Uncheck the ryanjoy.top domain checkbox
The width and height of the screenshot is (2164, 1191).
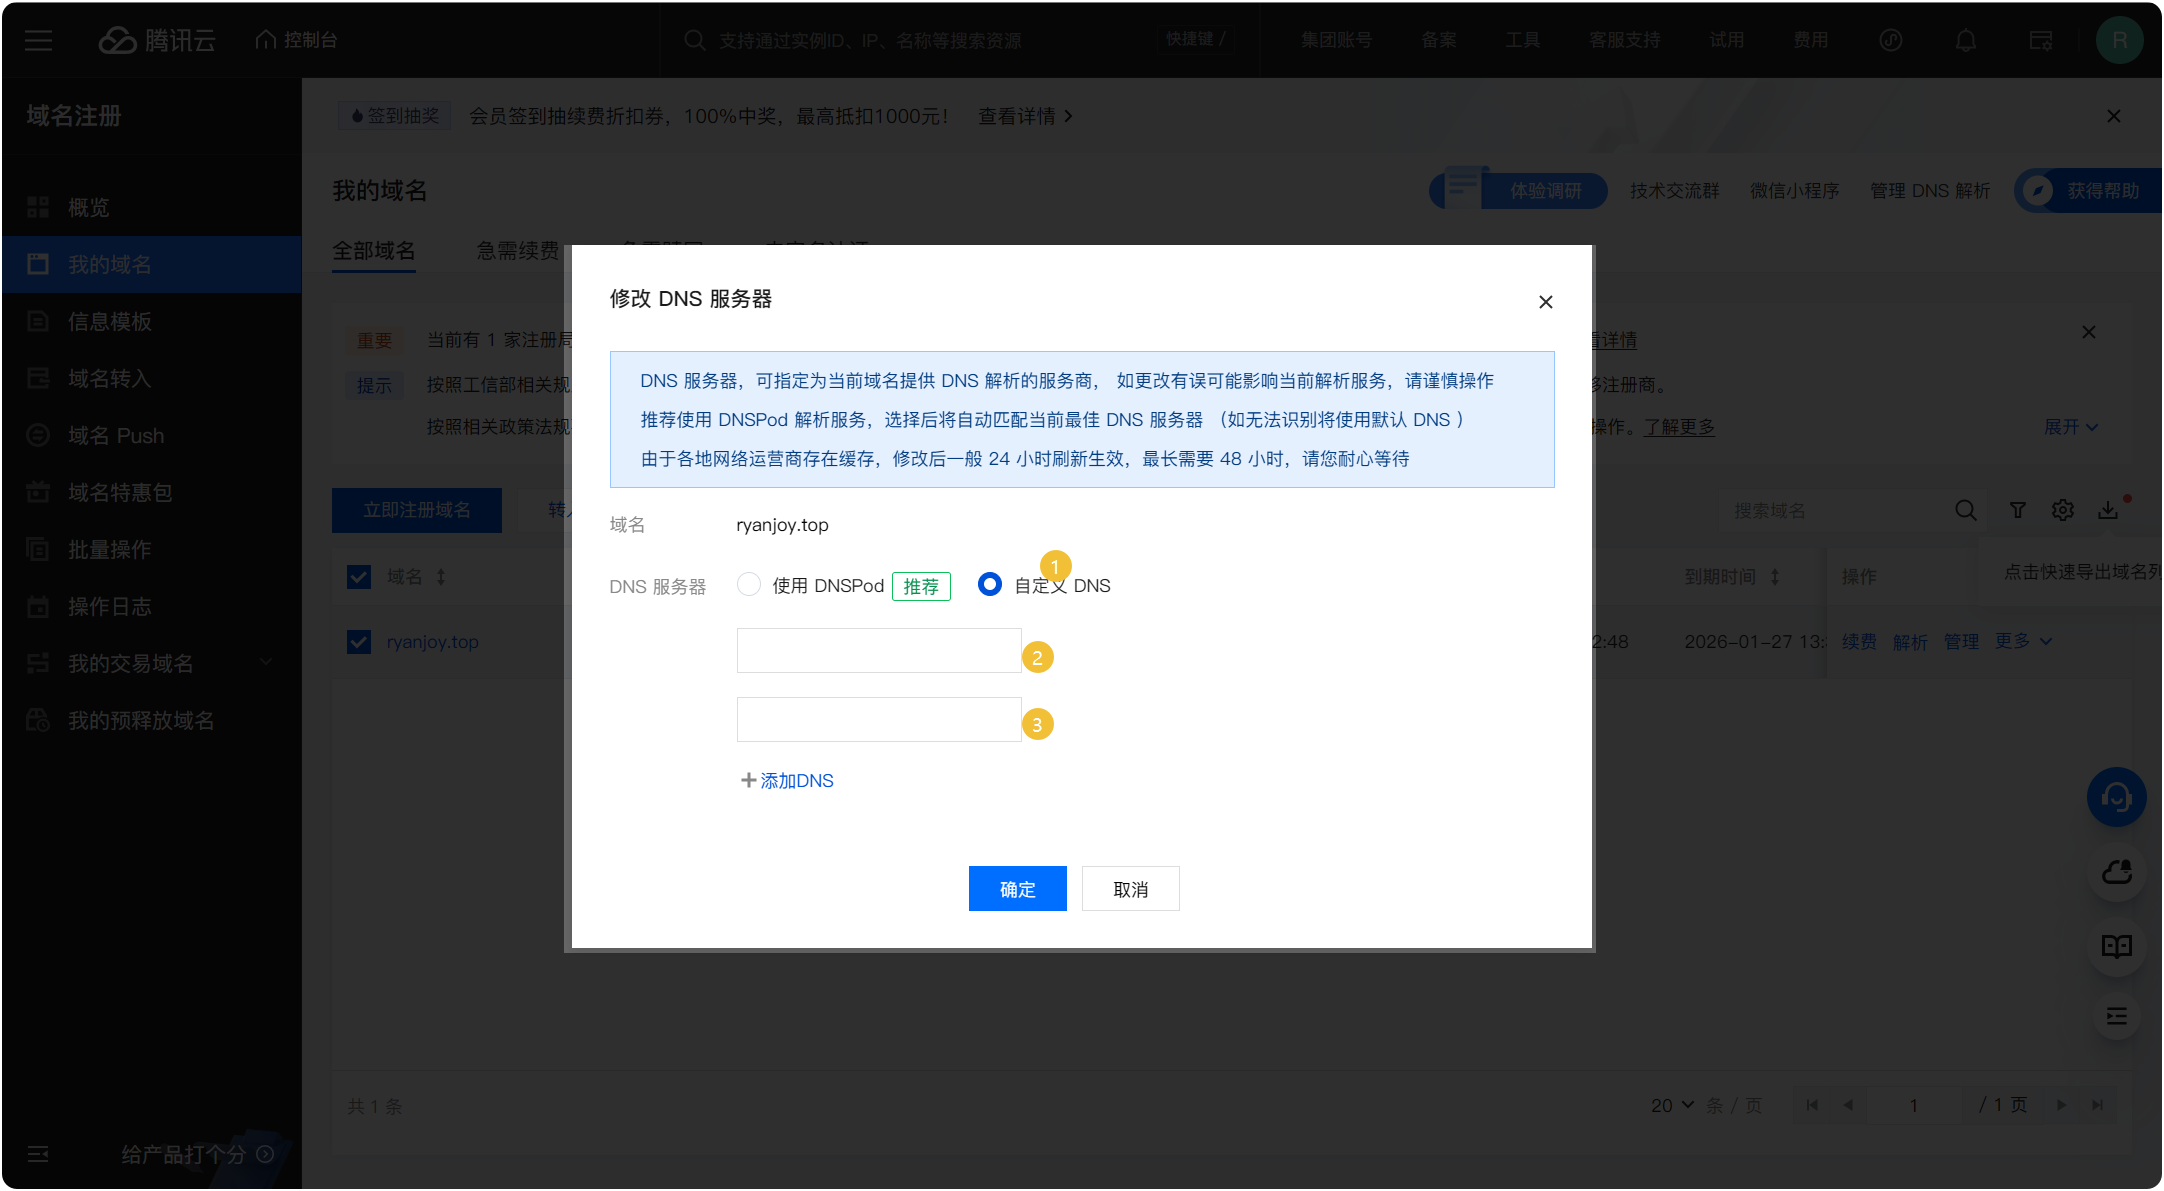click(358, 641)
